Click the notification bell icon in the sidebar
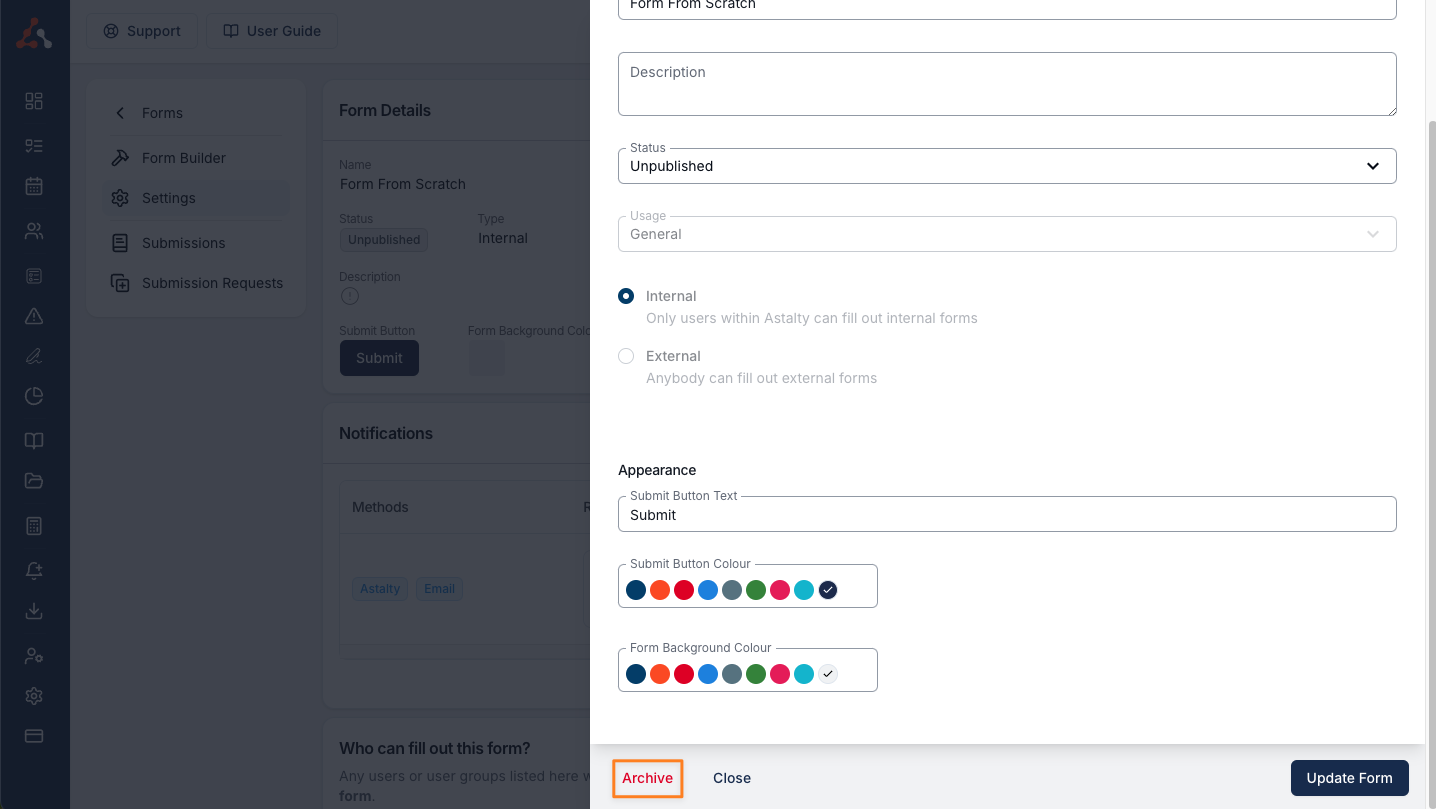1436x809 pixels. 34,571
